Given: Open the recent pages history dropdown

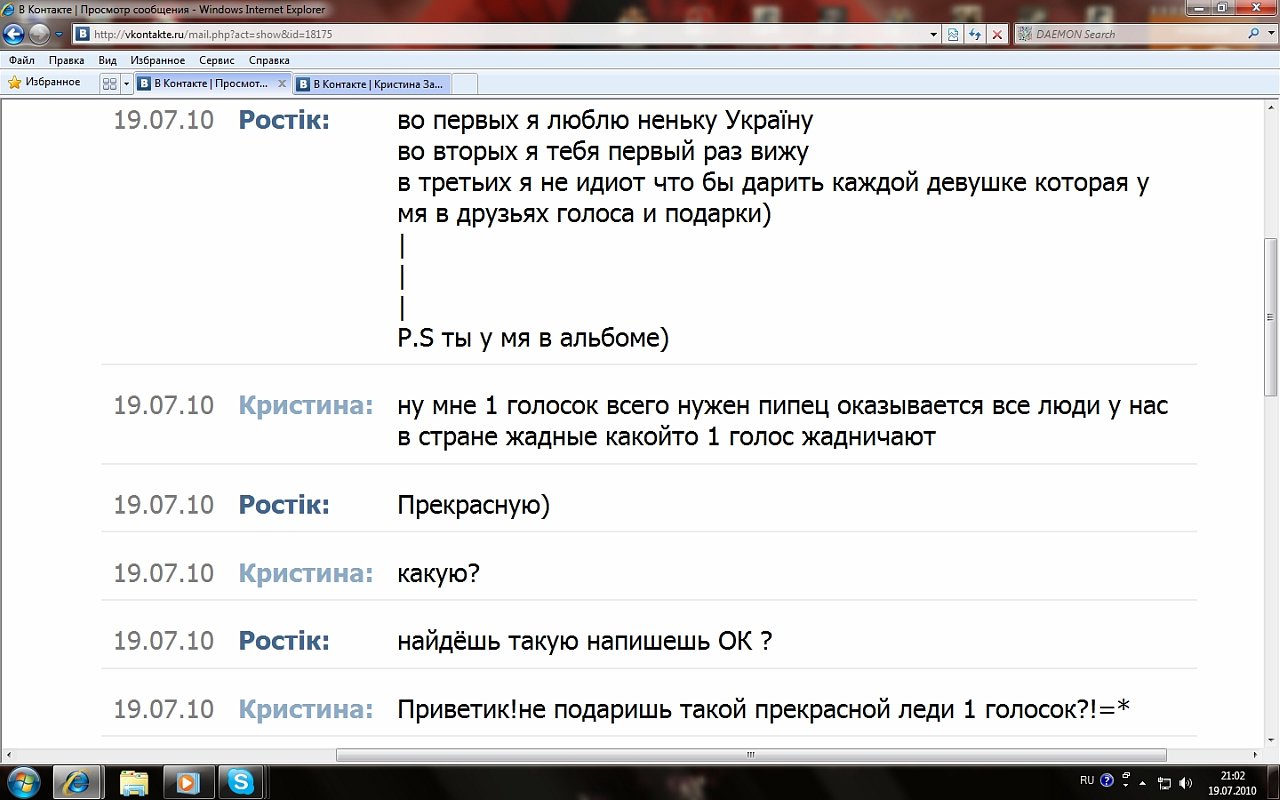Looking at the screenshot, I should (x=59, y=34).
